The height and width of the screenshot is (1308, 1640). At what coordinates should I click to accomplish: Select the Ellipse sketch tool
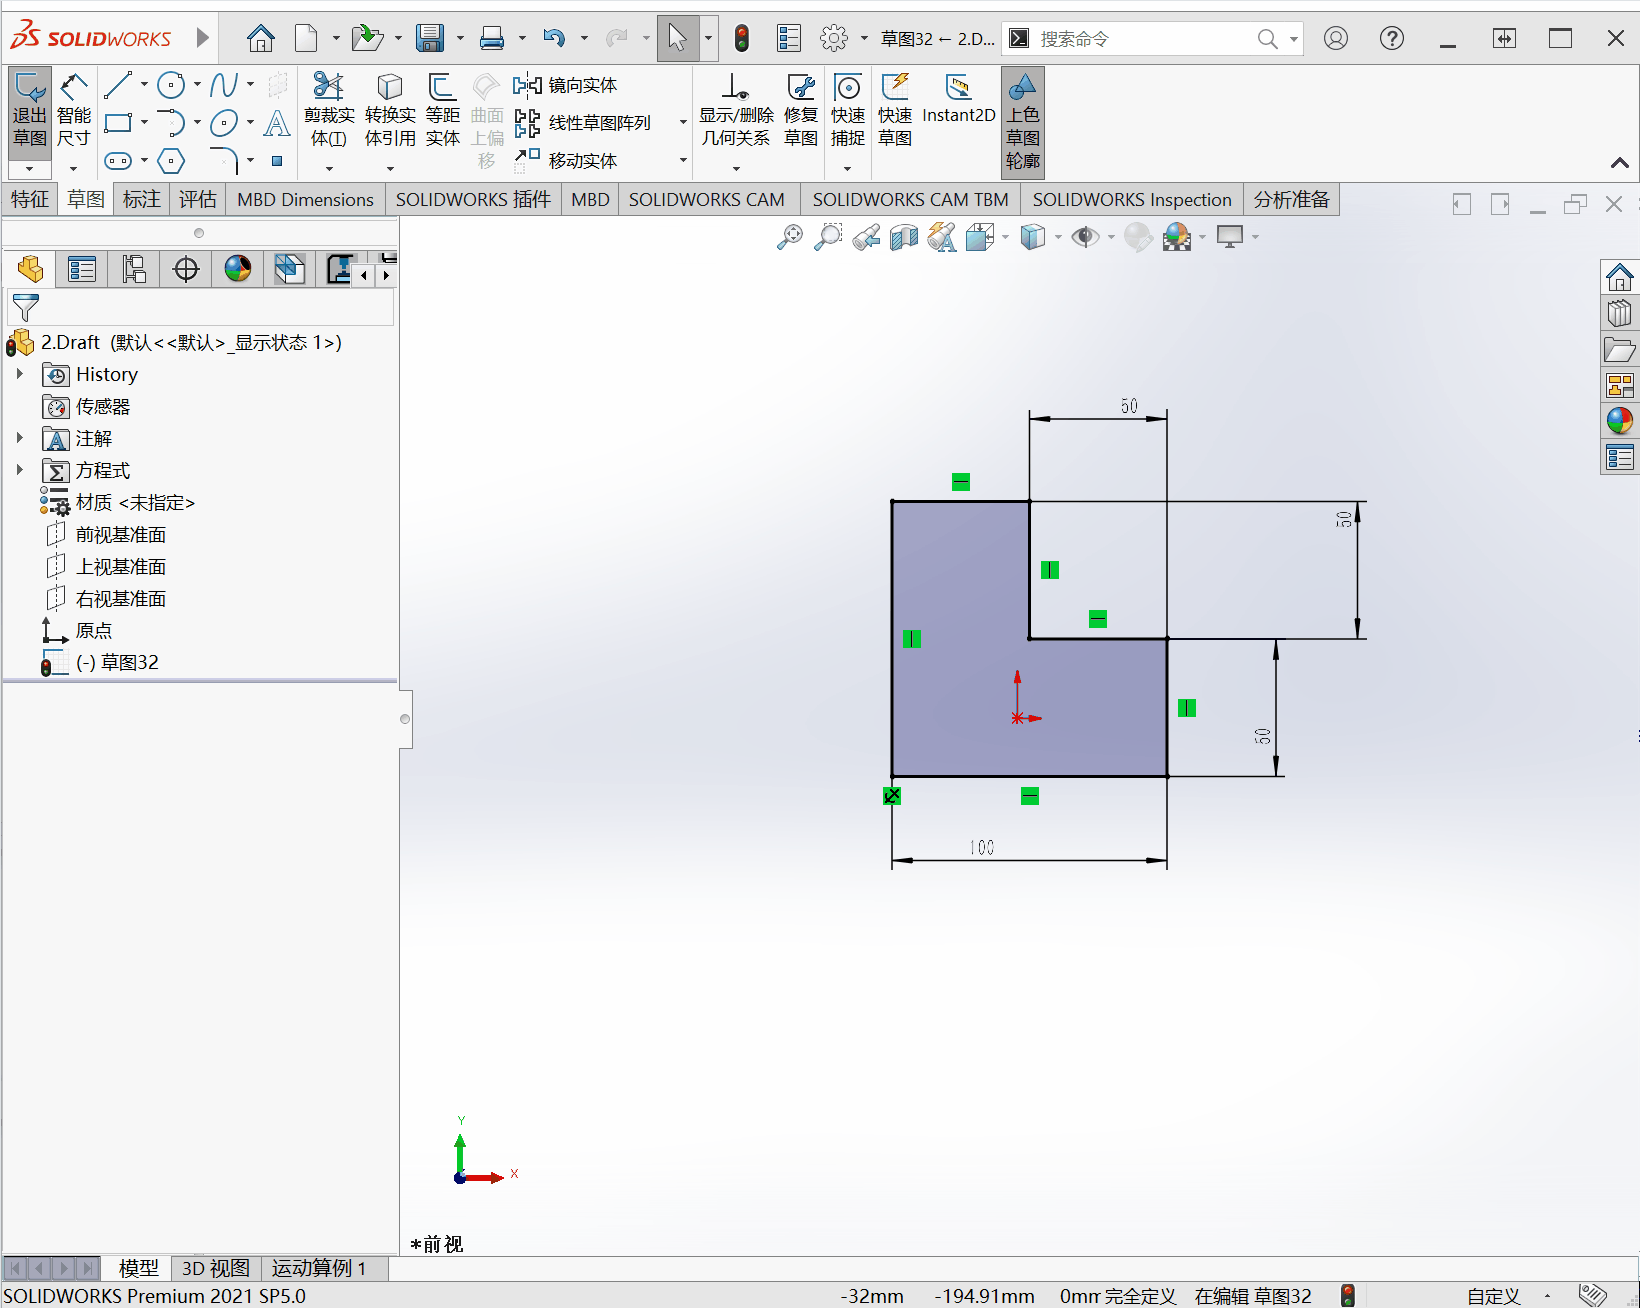click(x=224, y=123)
